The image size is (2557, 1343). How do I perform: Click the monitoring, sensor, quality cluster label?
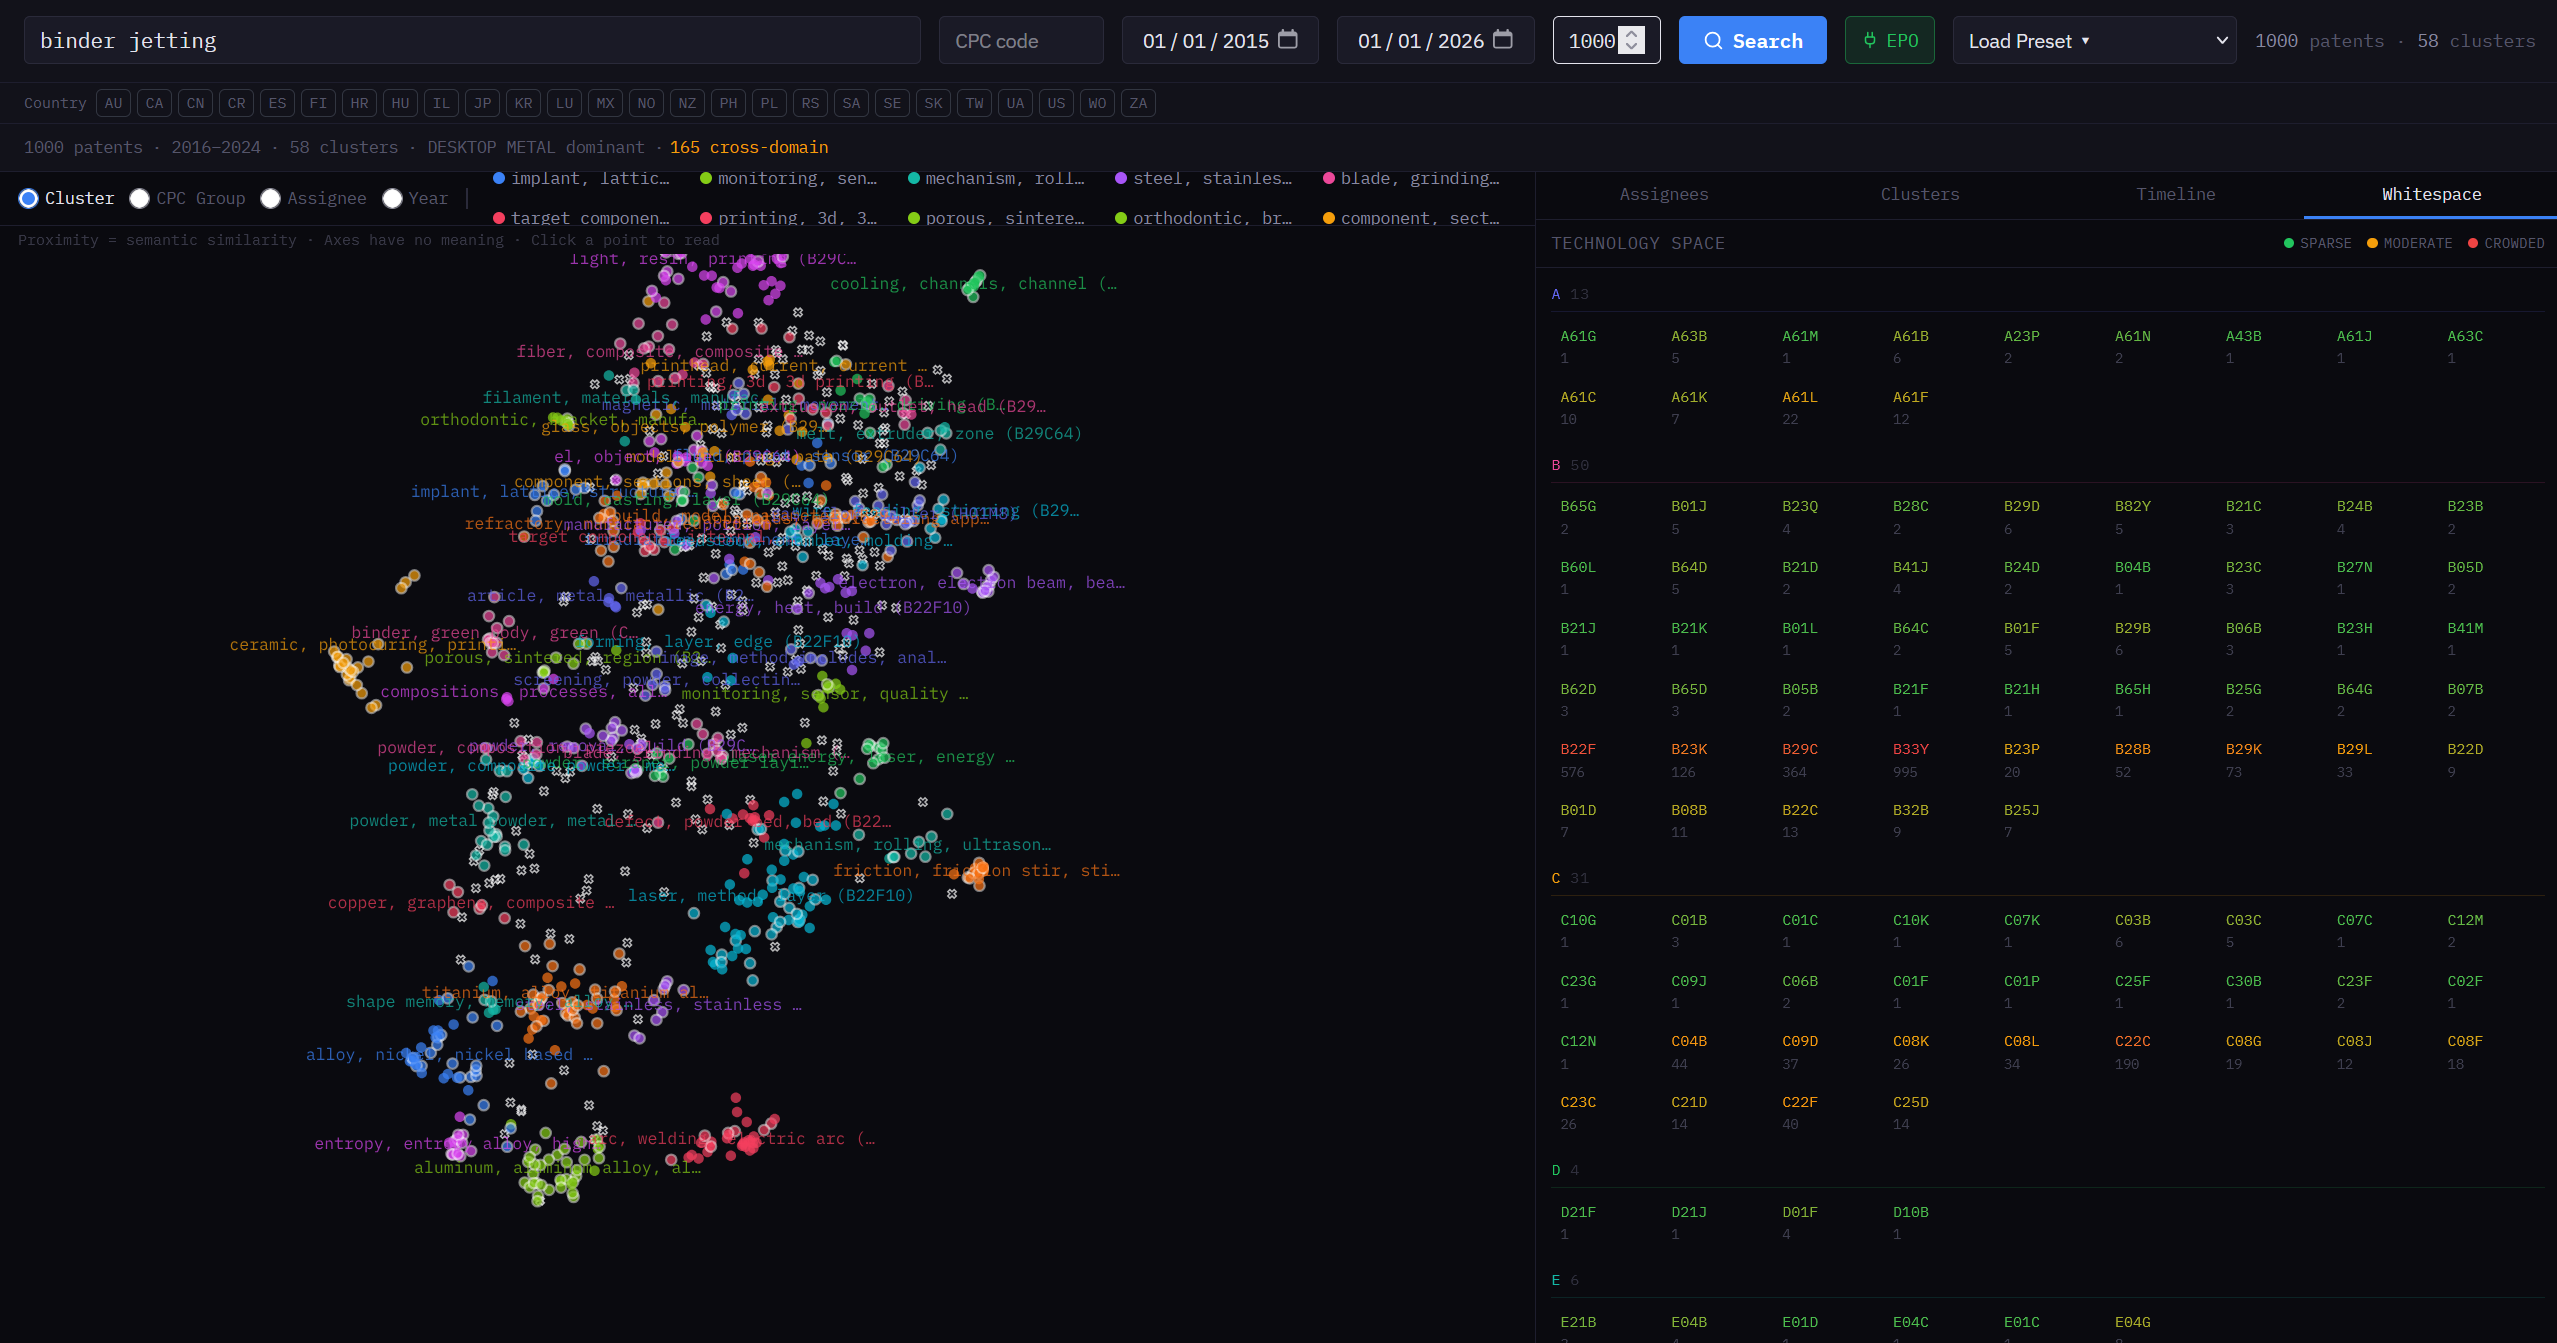[825, 694]
